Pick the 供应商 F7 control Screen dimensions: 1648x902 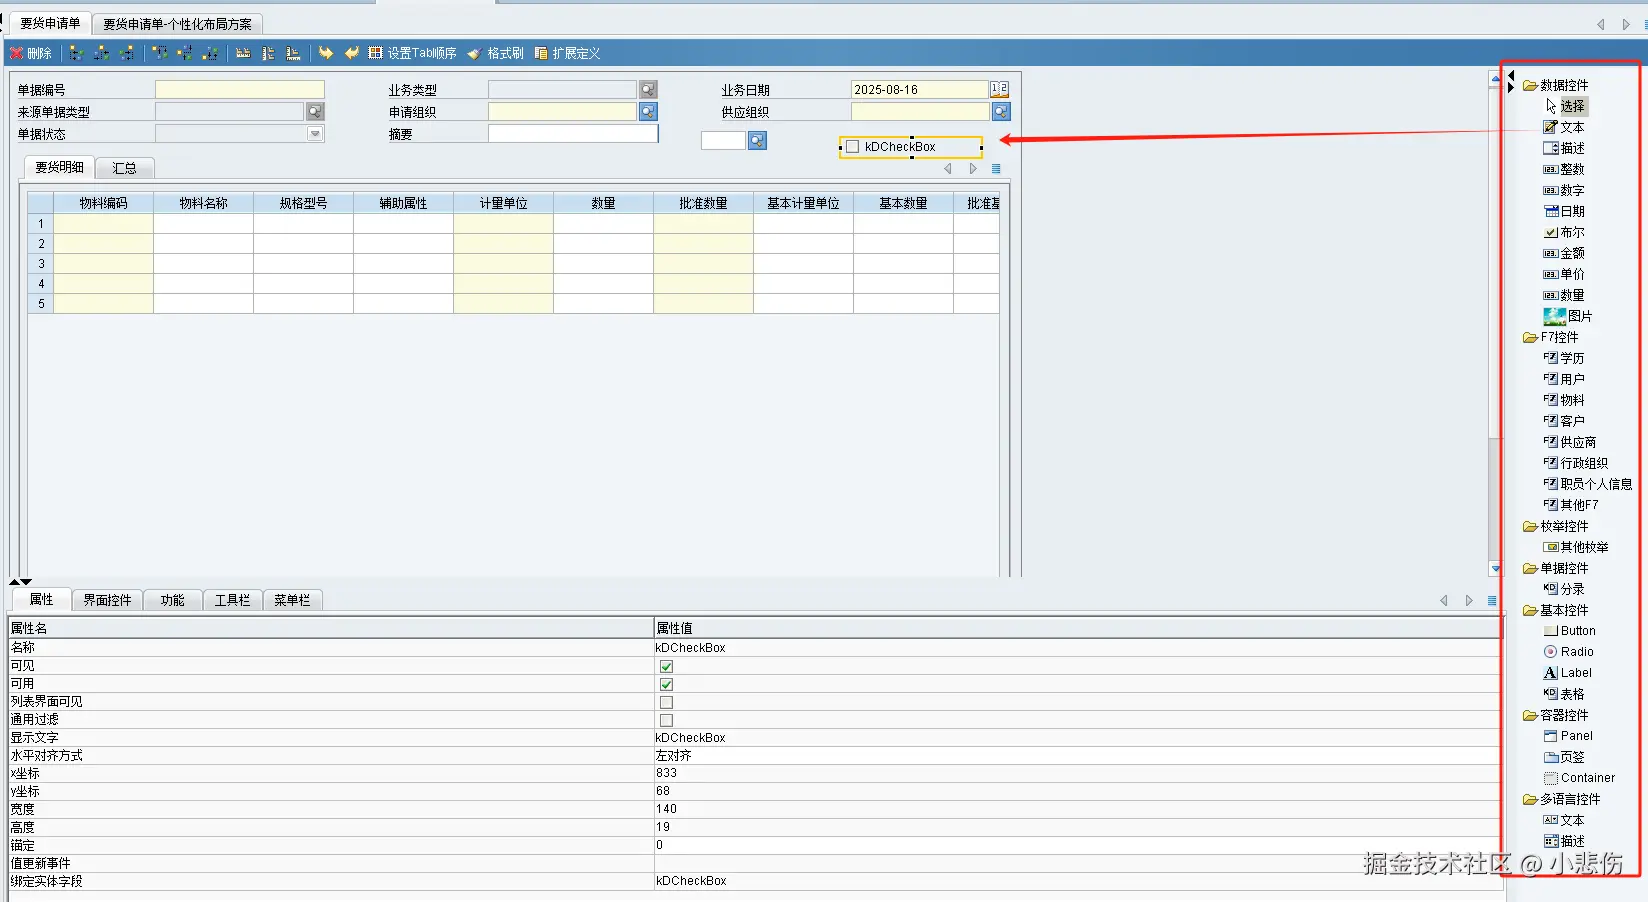click(1570, 442)
